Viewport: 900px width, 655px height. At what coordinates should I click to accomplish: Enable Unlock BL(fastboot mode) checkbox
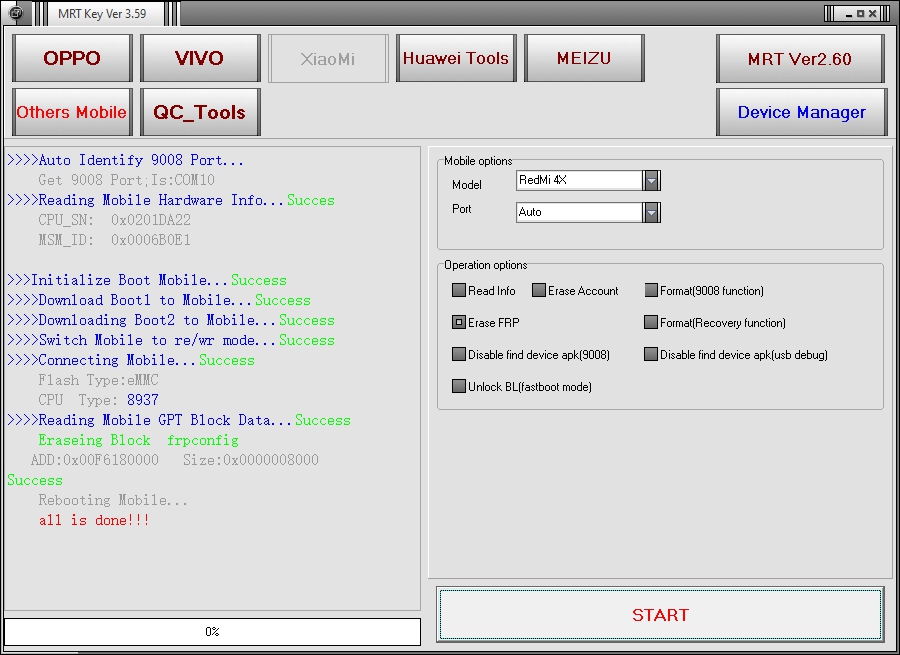[x=458, y=386]
